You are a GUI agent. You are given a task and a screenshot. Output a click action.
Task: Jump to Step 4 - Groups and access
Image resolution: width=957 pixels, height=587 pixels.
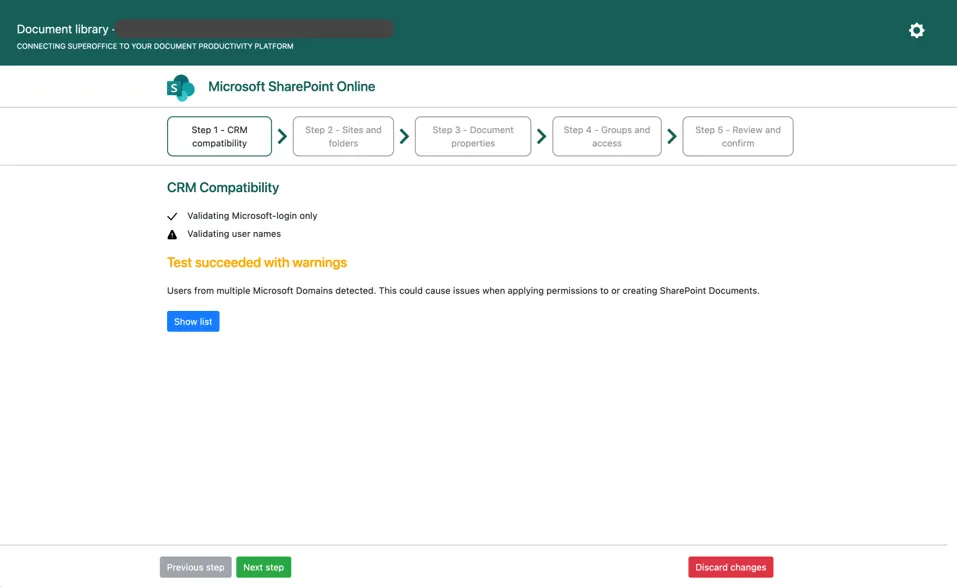click(x=606, y=137)
